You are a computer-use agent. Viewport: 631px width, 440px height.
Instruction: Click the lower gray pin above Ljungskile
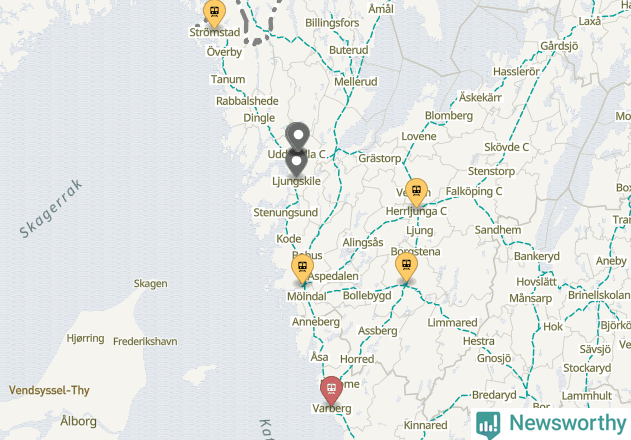tap(297, 163)
